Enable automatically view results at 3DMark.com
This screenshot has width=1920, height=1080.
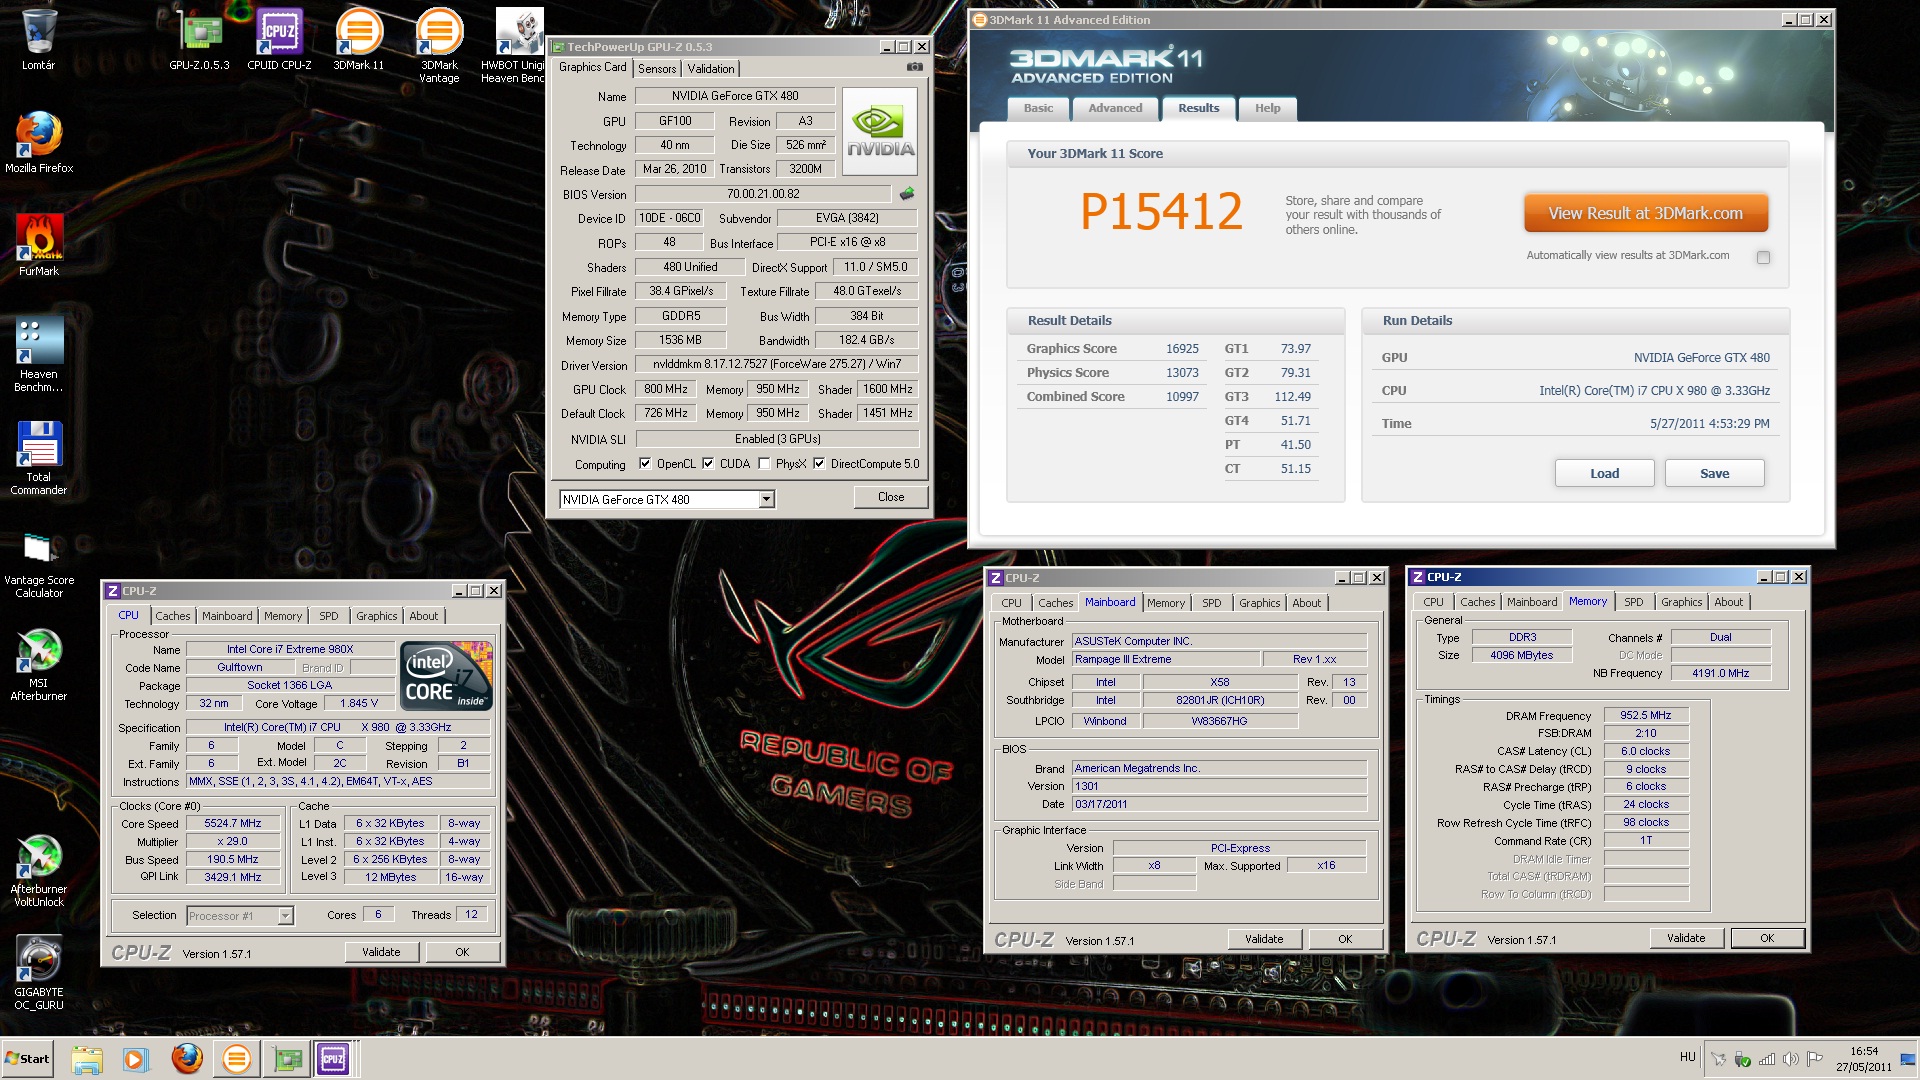point(1763,257)
